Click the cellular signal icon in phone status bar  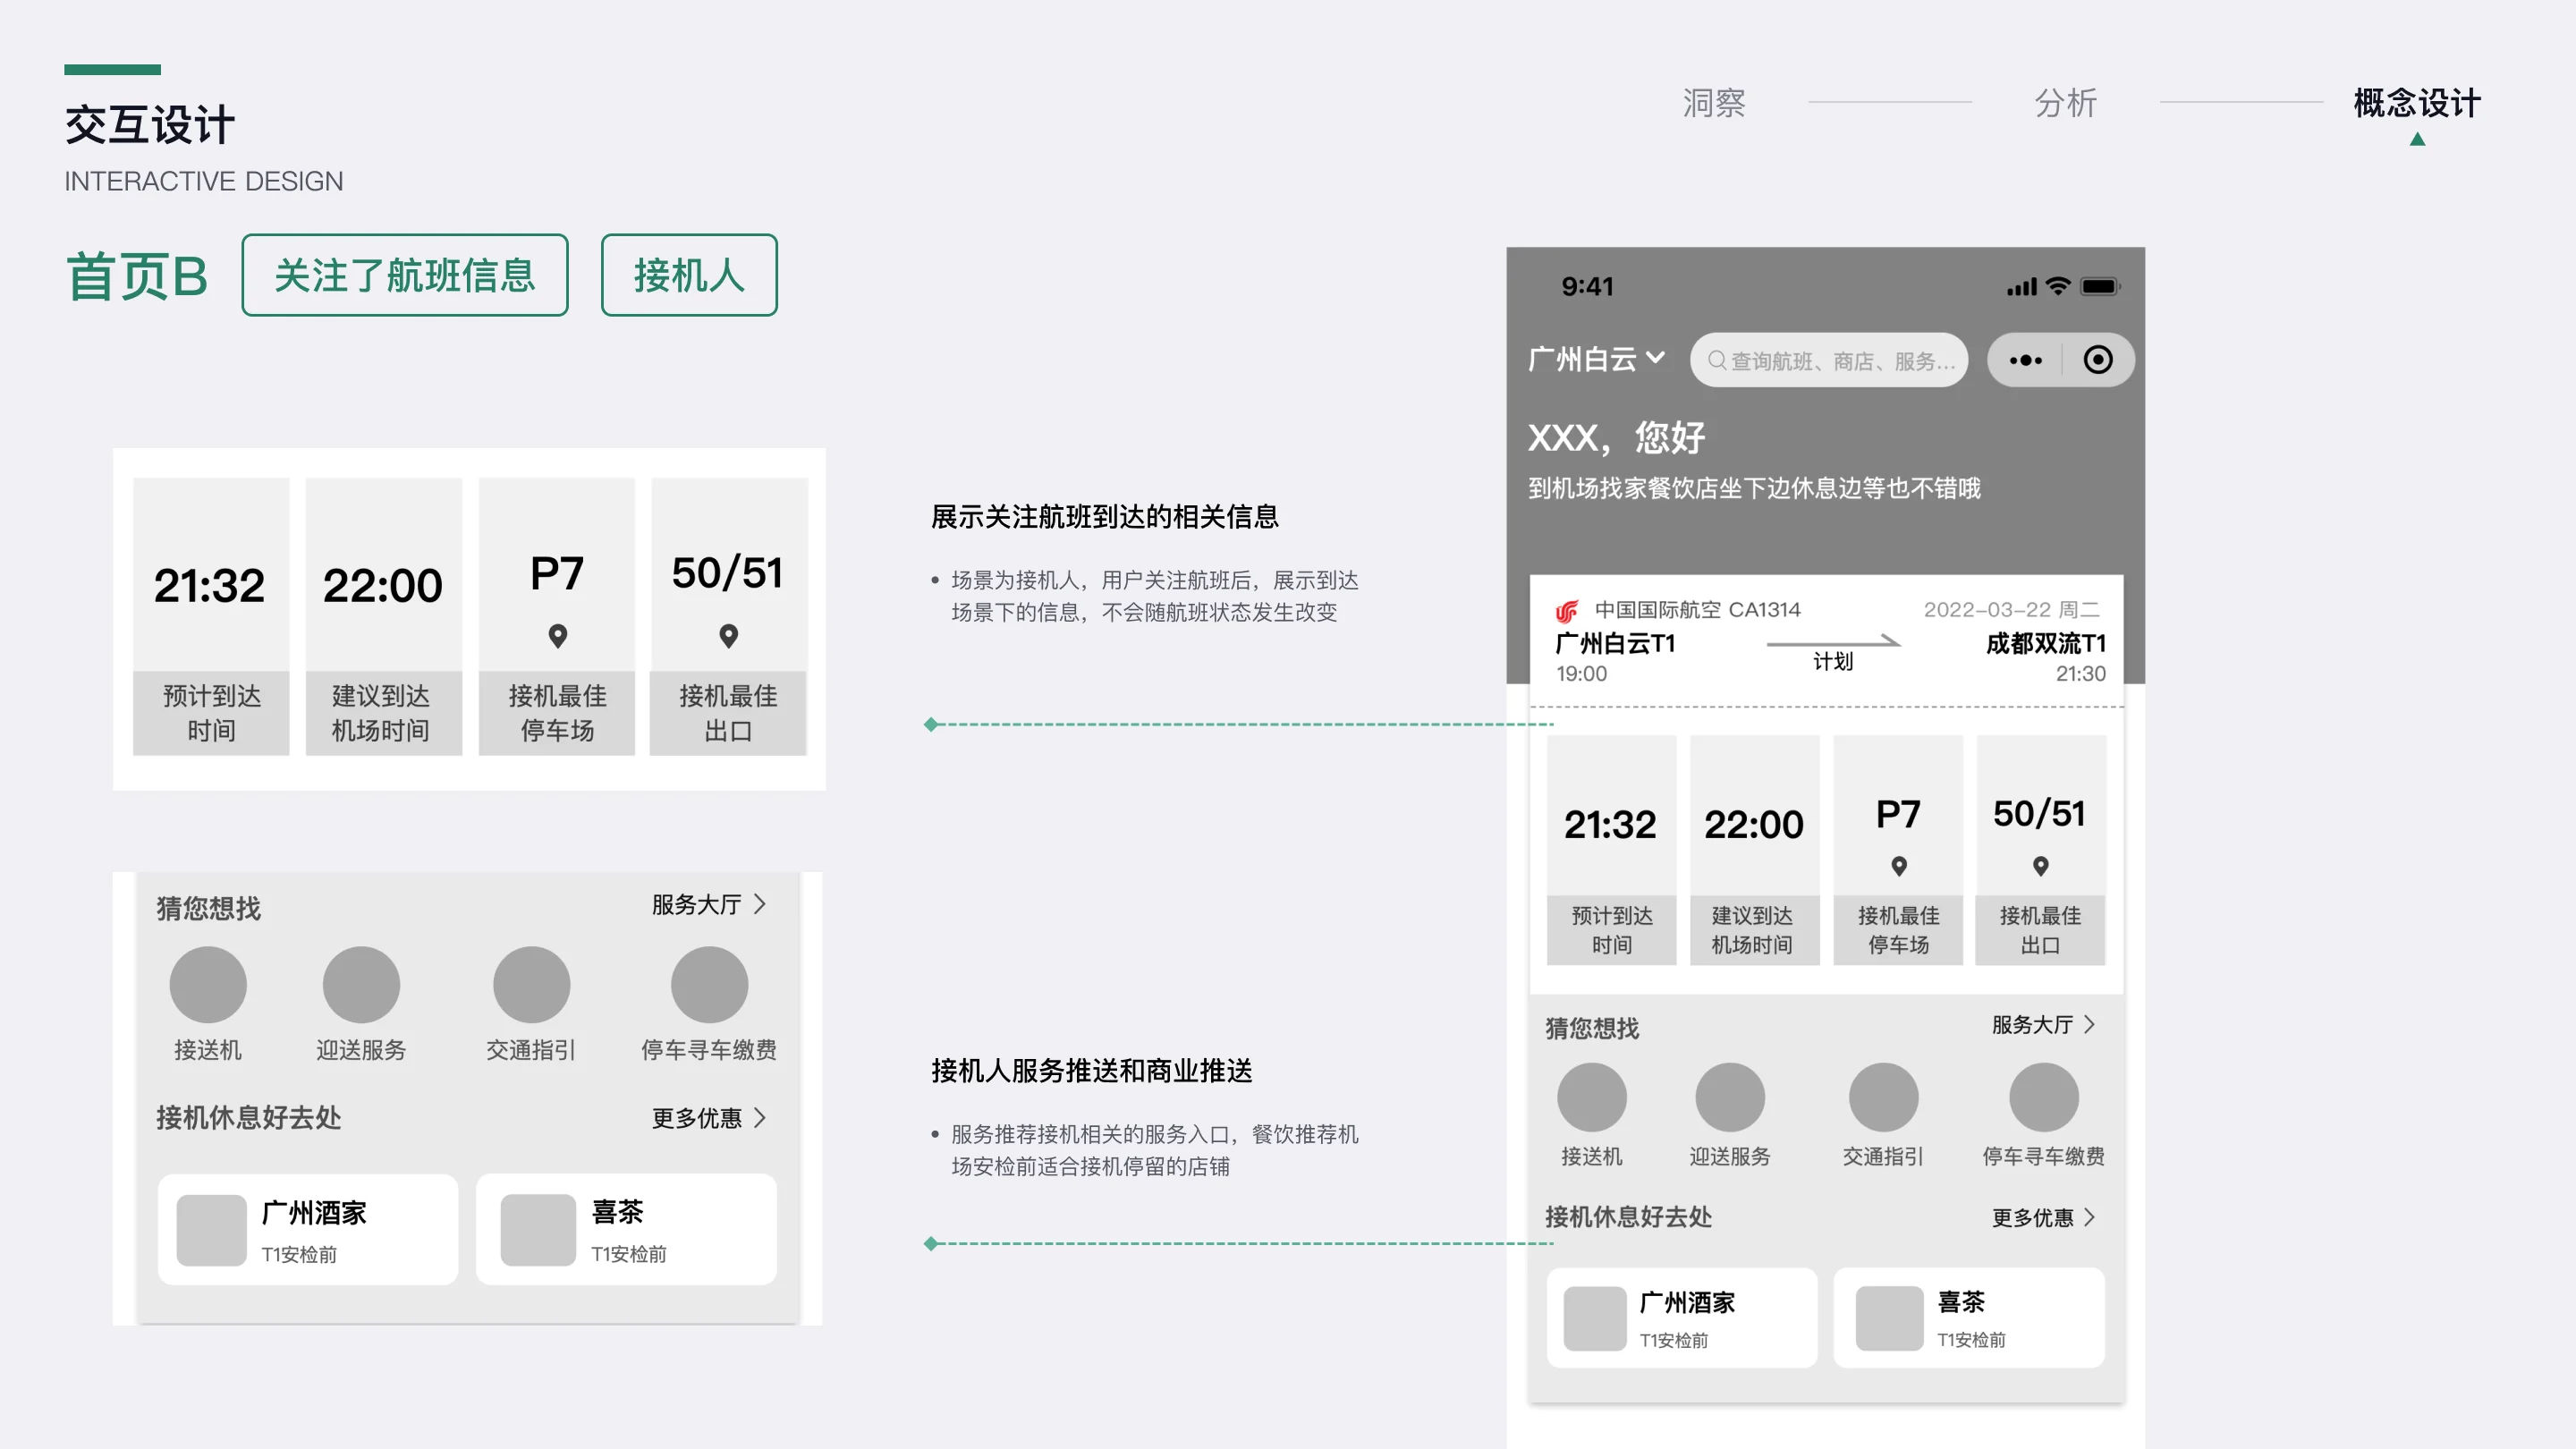2021,287
